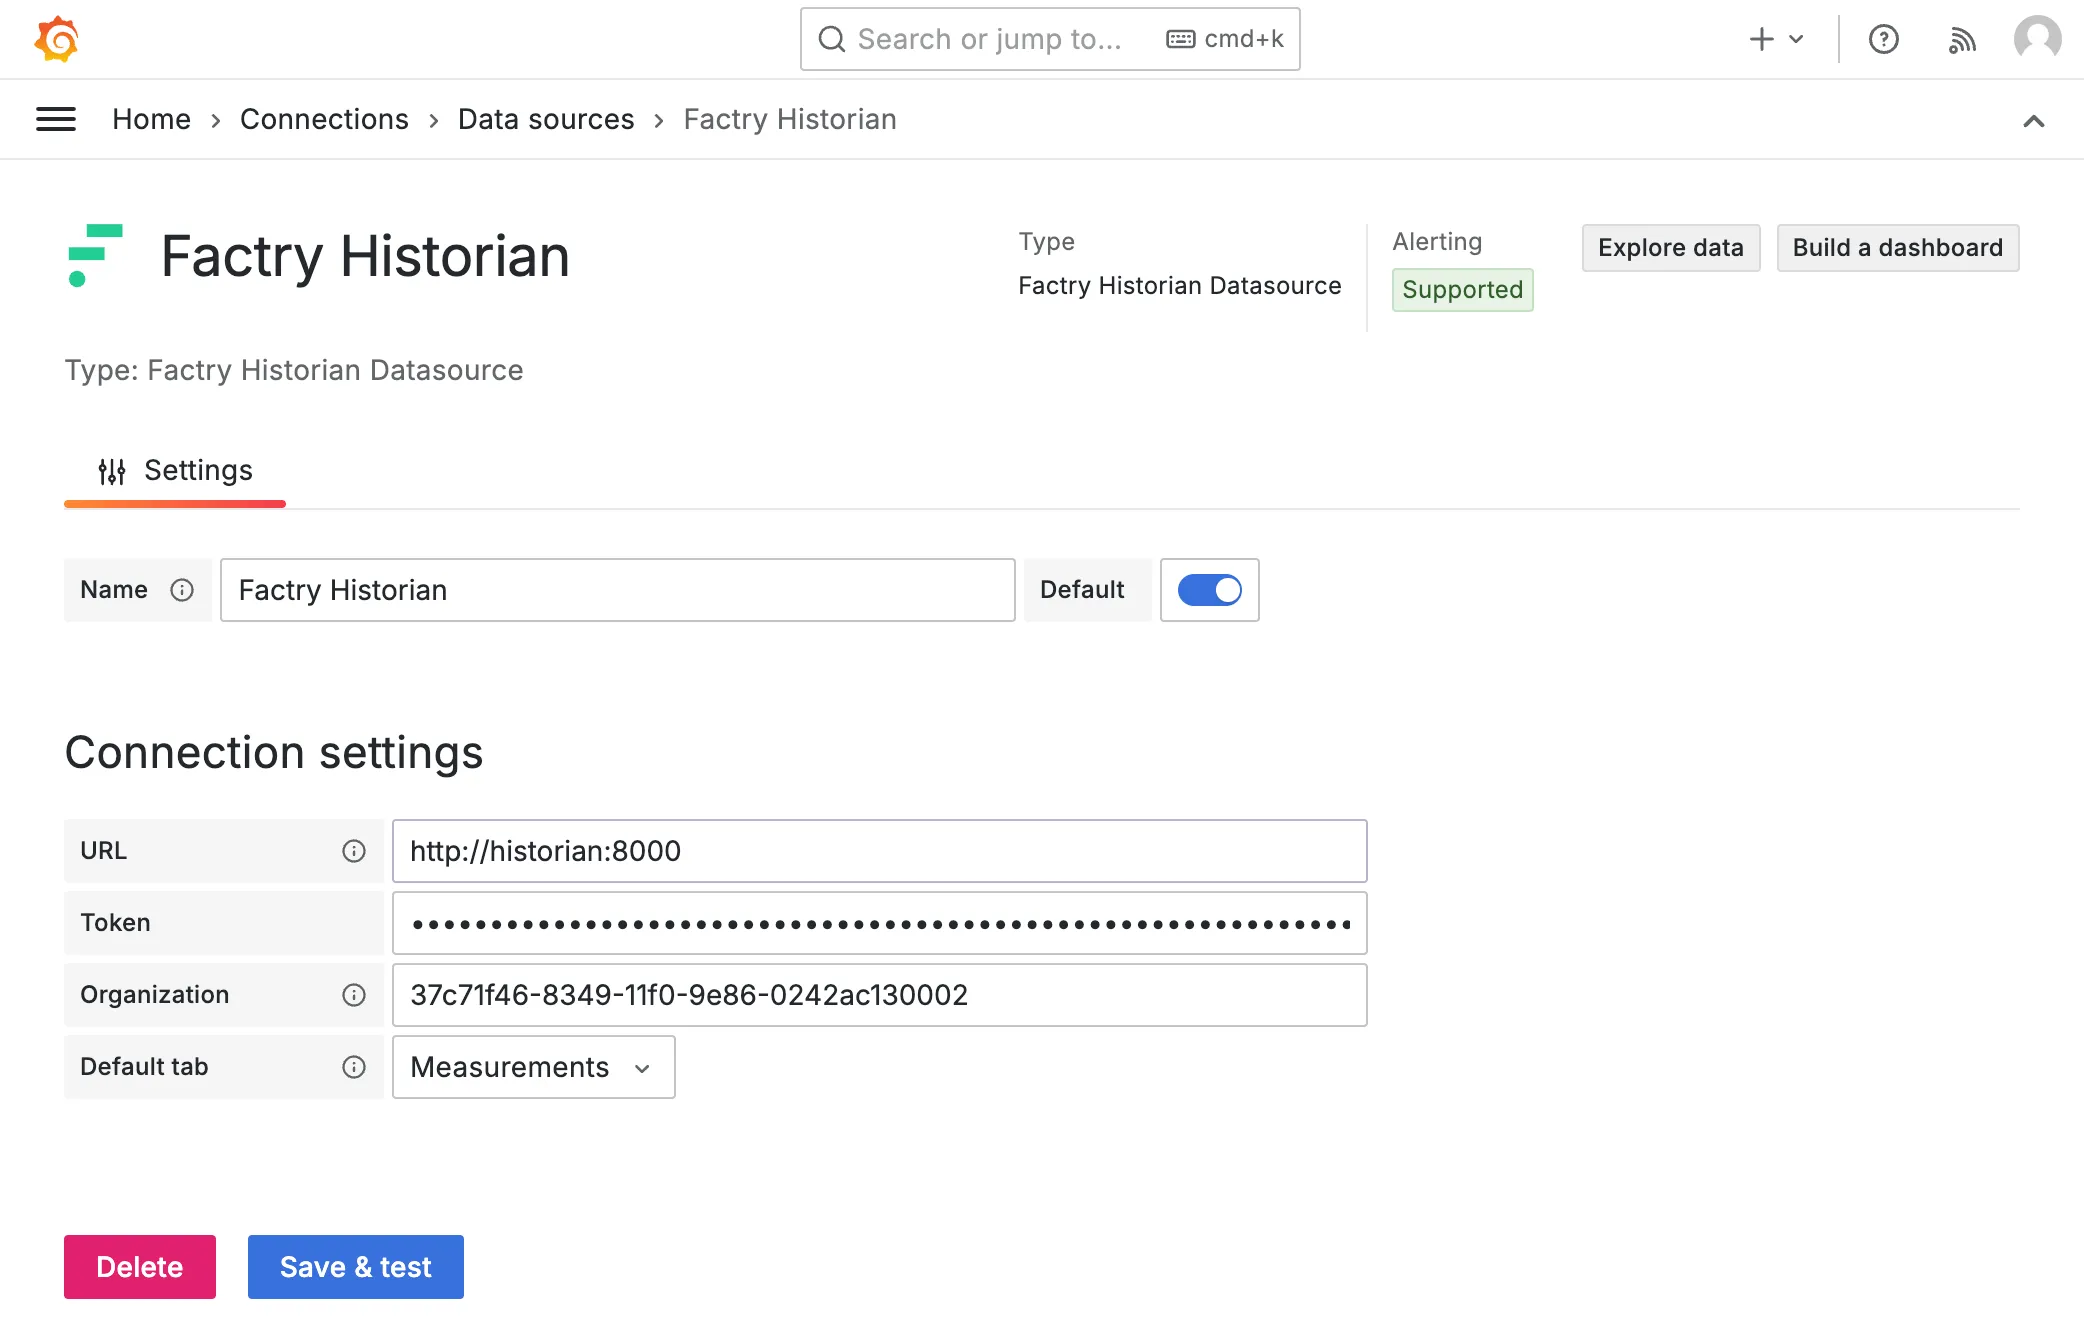Click the Save & test button

click(356, 1267)
